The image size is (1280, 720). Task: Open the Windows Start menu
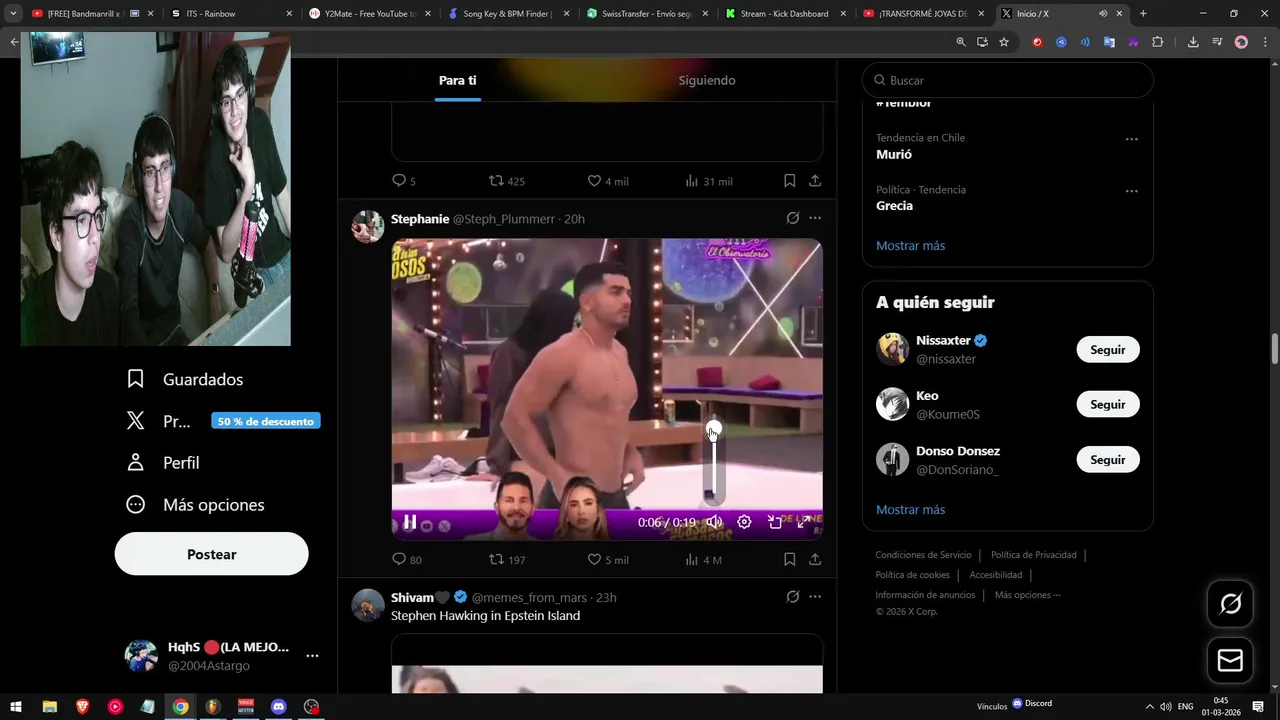click(x=16, y=707)
